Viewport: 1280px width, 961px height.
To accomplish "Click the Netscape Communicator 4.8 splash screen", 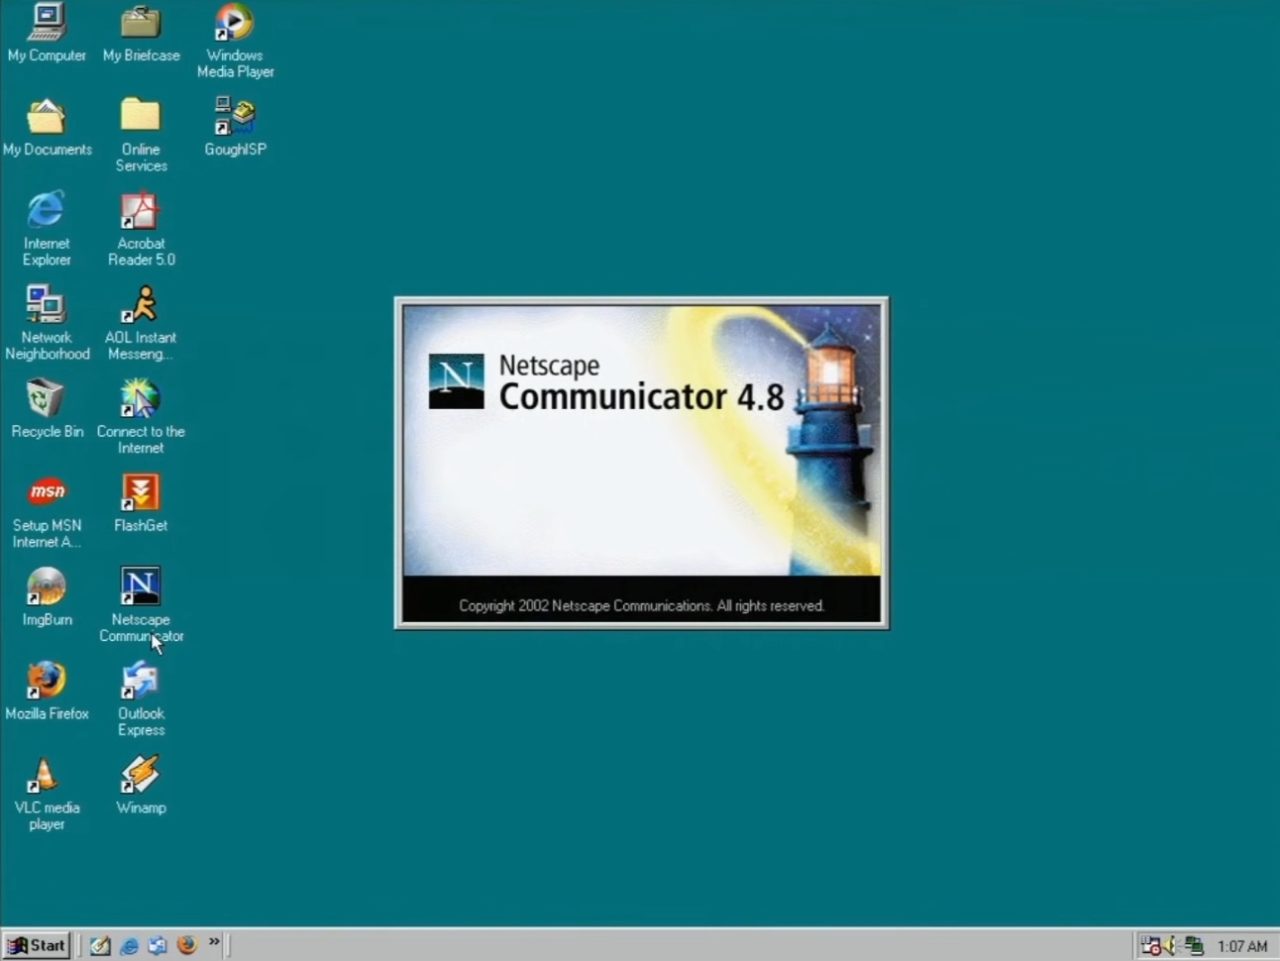I will click(641, 463).
